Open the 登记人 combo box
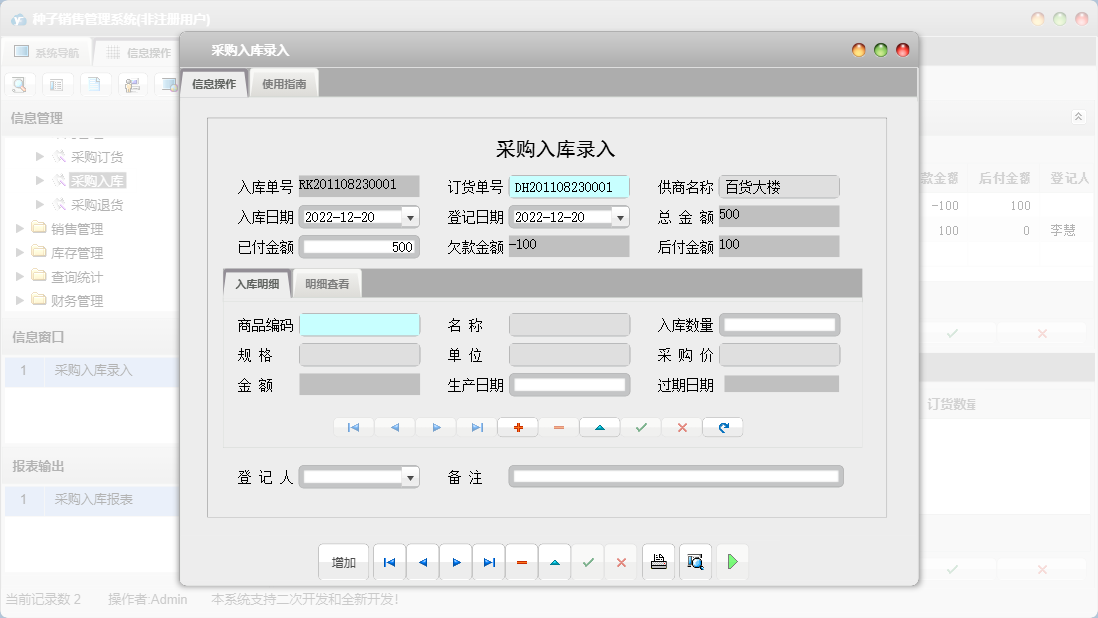This screenshot has height=618, width=1098. (x=409, y=477)
